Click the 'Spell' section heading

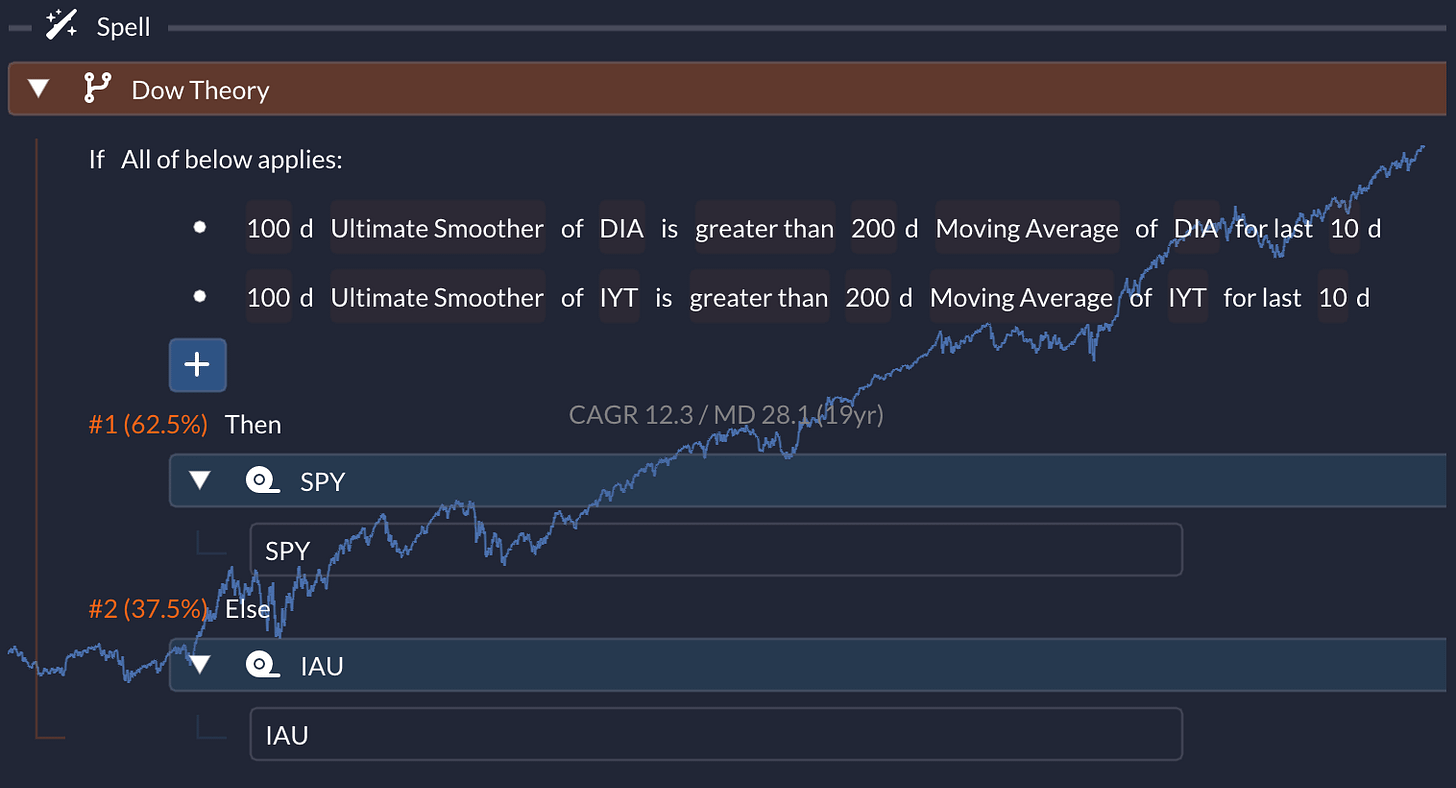pyautogui.click(x=123, y=27)
